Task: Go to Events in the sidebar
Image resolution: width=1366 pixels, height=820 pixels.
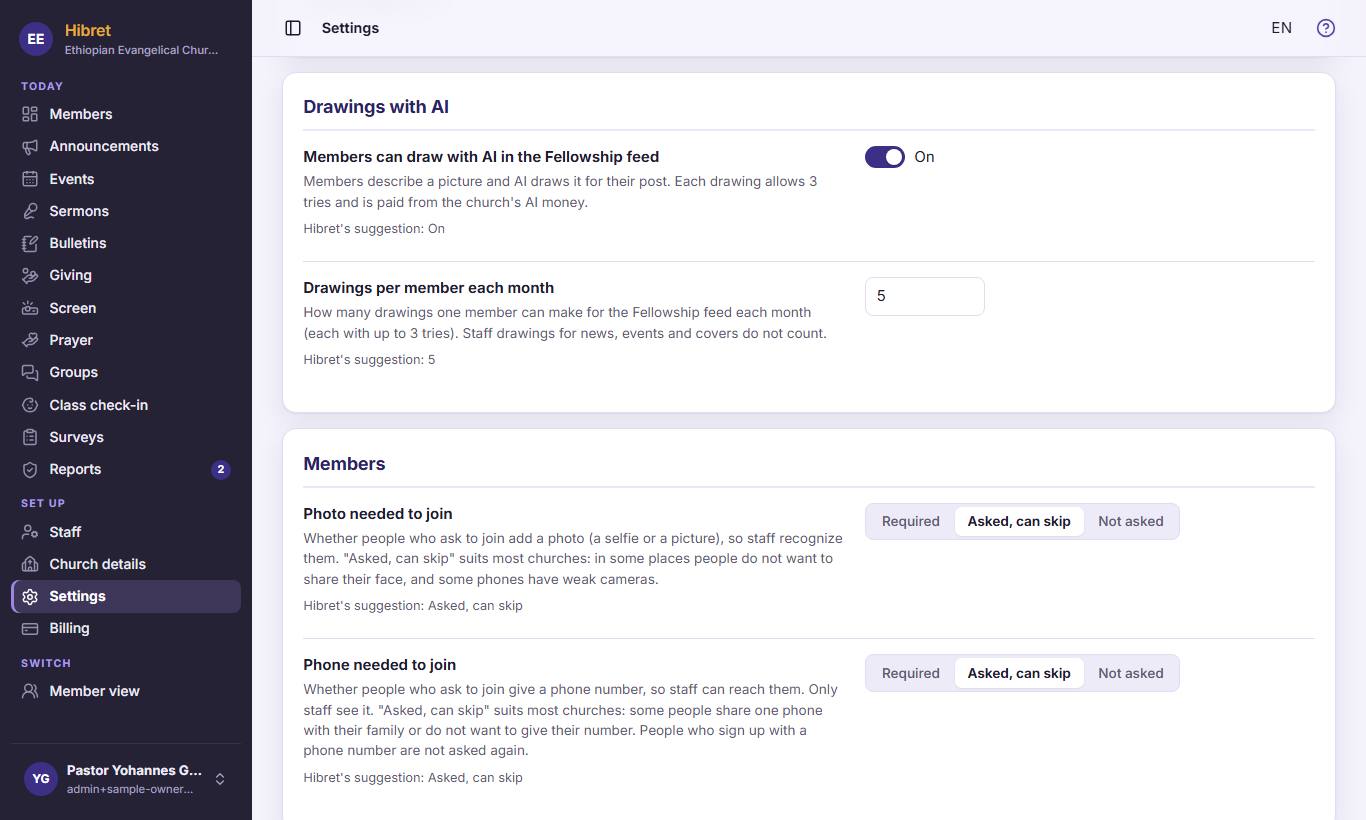Action: (126, 179)
